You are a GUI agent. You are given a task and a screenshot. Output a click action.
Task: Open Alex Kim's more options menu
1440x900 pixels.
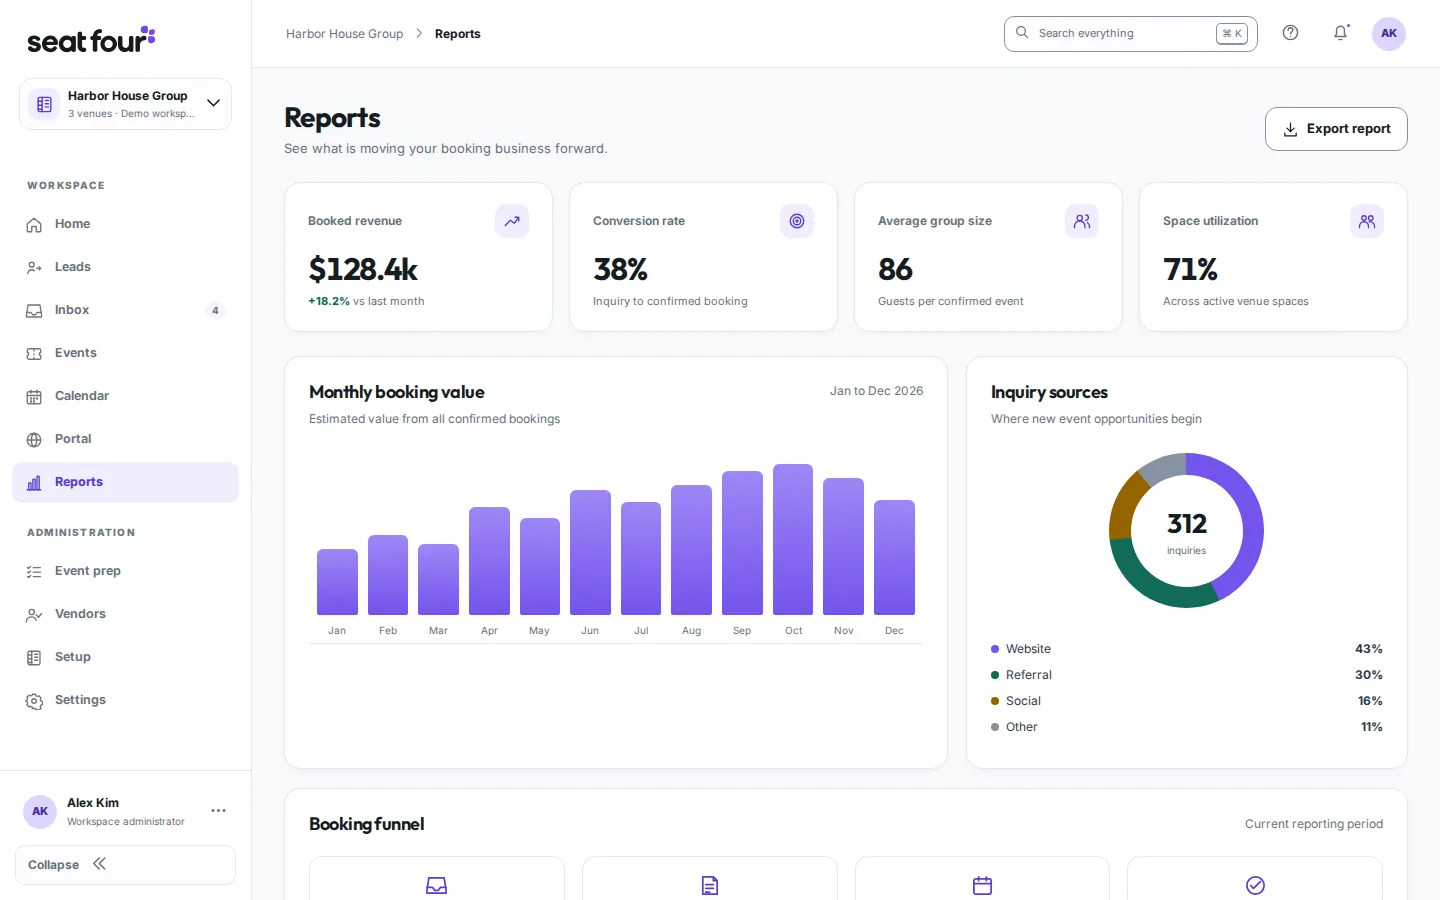[218, 811]
